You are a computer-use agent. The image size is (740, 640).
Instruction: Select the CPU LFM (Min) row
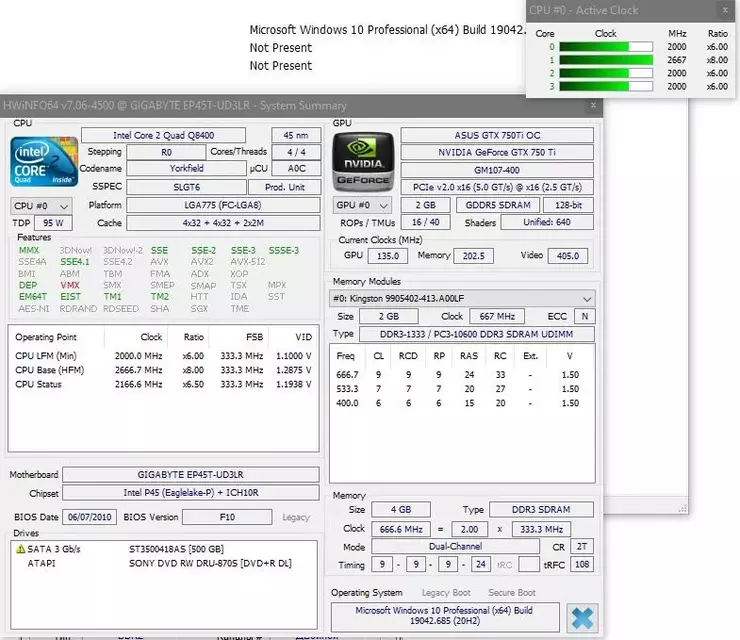coord(163,356)
